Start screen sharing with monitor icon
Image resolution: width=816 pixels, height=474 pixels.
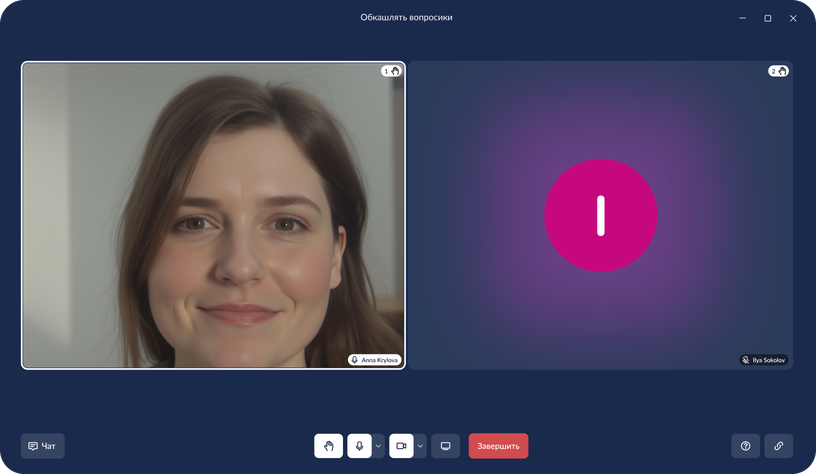(x=446, y=446)
